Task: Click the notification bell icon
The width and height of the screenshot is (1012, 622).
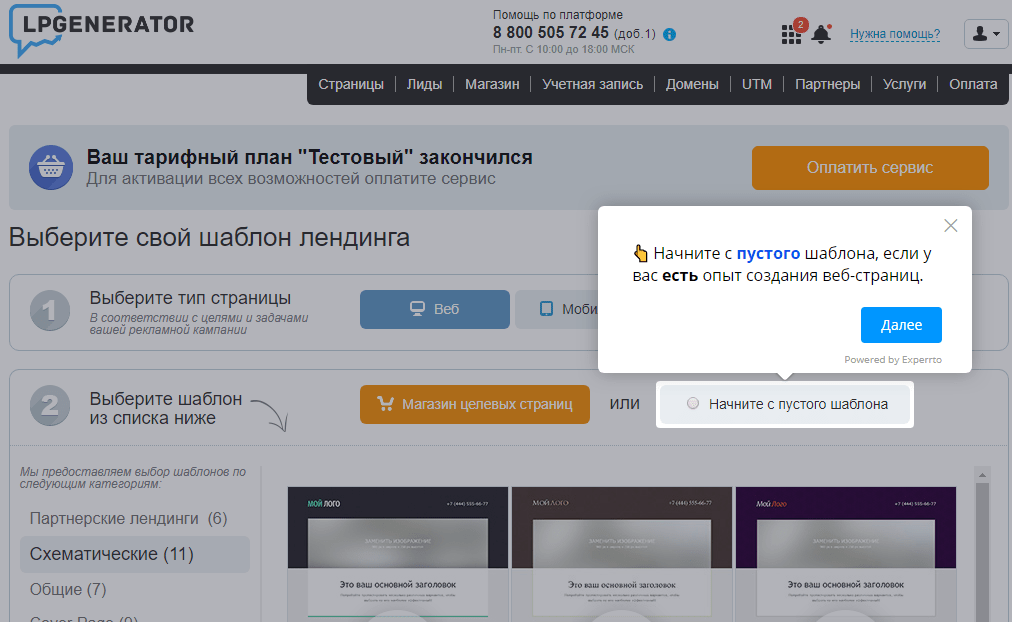Action: tap(821, 33)
